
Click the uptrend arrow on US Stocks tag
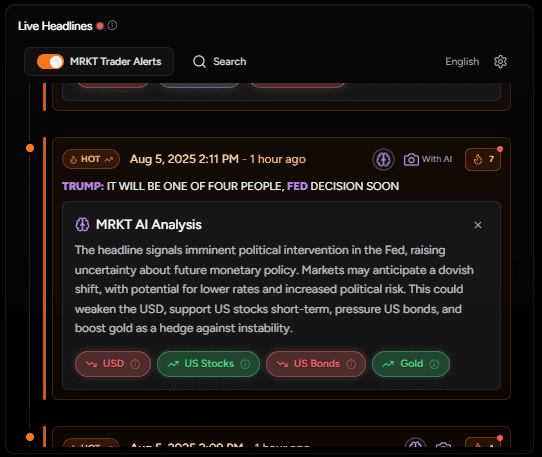tap(173, 364)
